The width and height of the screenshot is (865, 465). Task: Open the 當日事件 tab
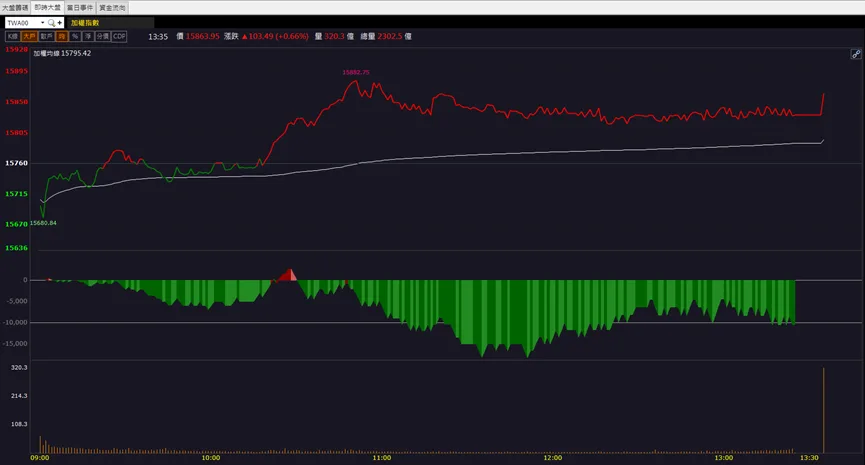coord(80,8)
